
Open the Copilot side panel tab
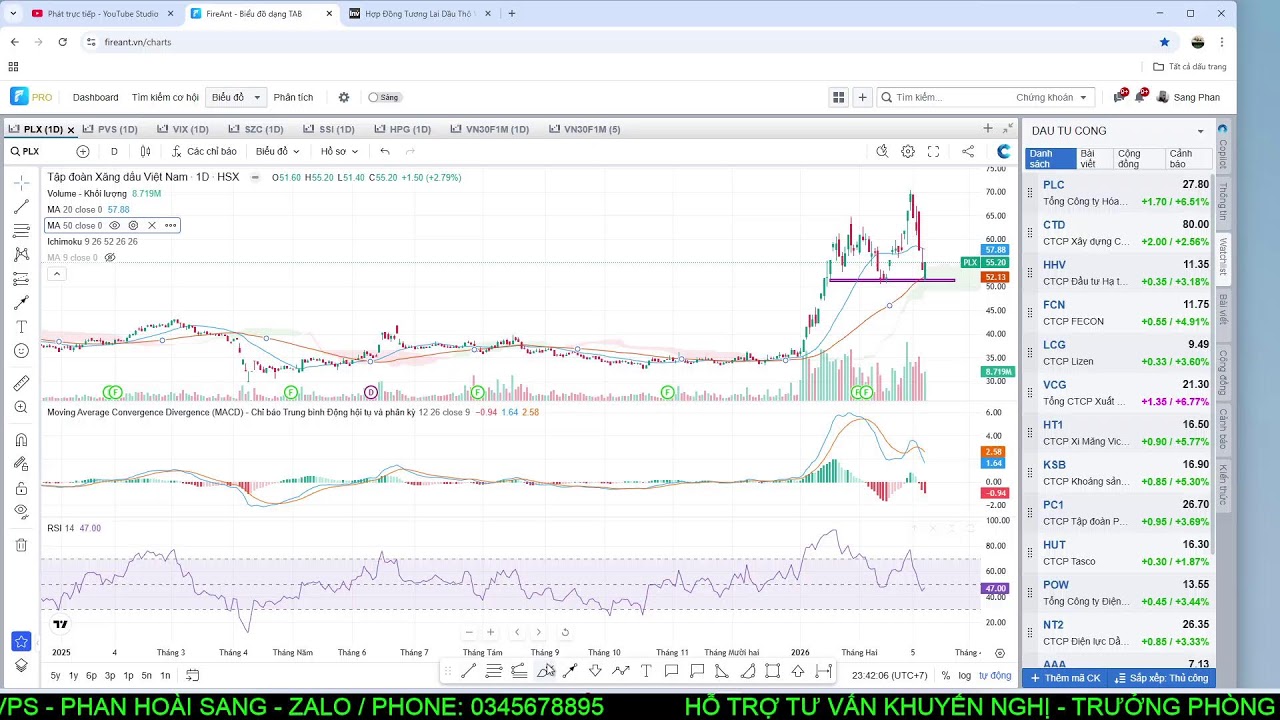click(1222, 148)
